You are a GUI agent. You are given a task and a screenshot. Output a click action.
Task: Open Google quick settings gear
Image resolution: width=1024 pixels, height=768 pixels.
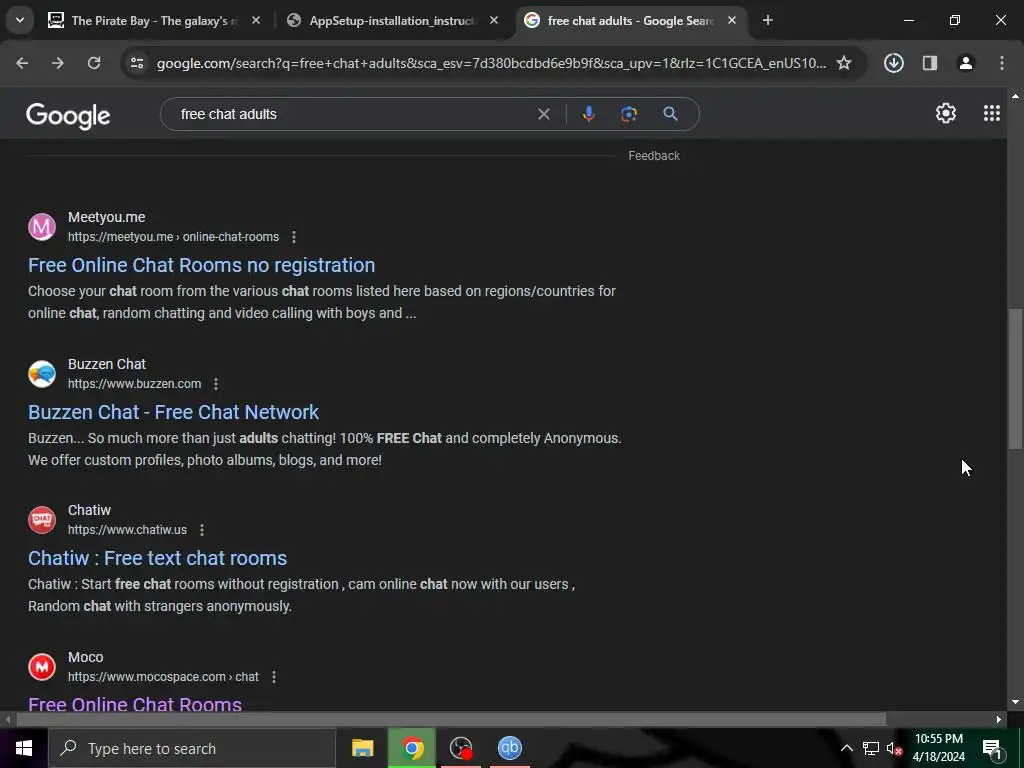[x=946, y=114]
